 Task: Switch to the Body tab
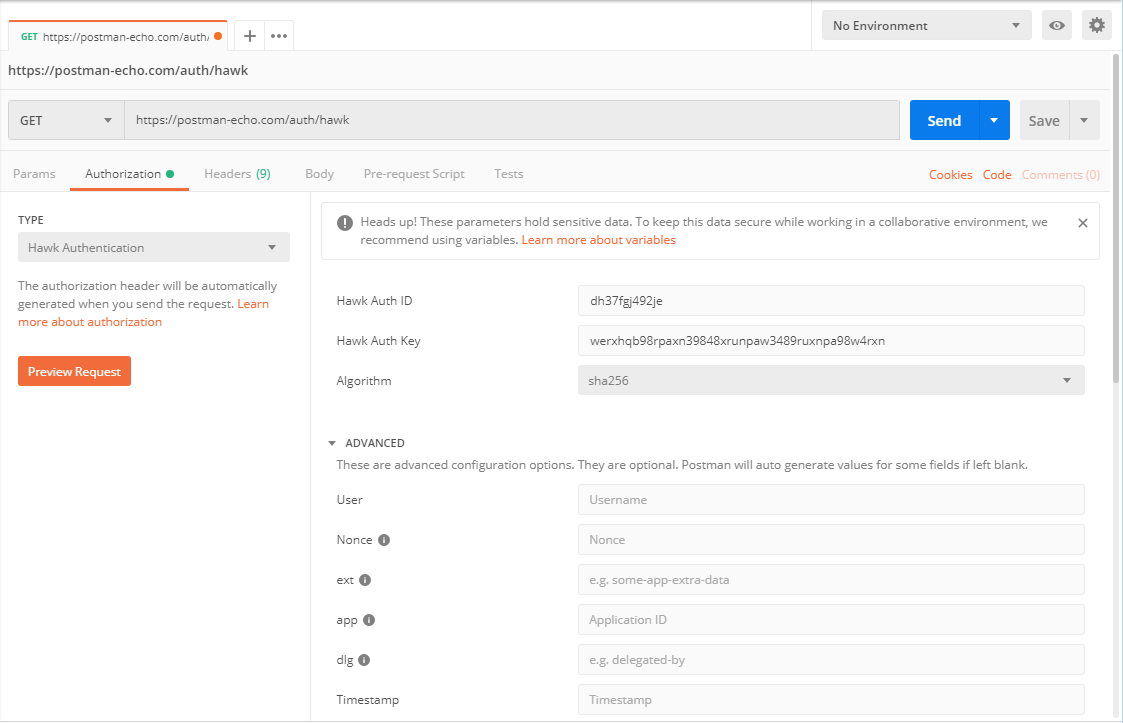pos(319,174)
